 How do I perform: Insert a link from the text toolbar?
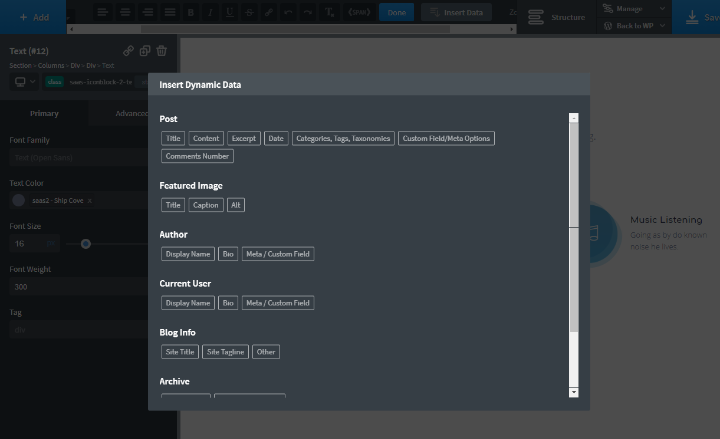269,12
